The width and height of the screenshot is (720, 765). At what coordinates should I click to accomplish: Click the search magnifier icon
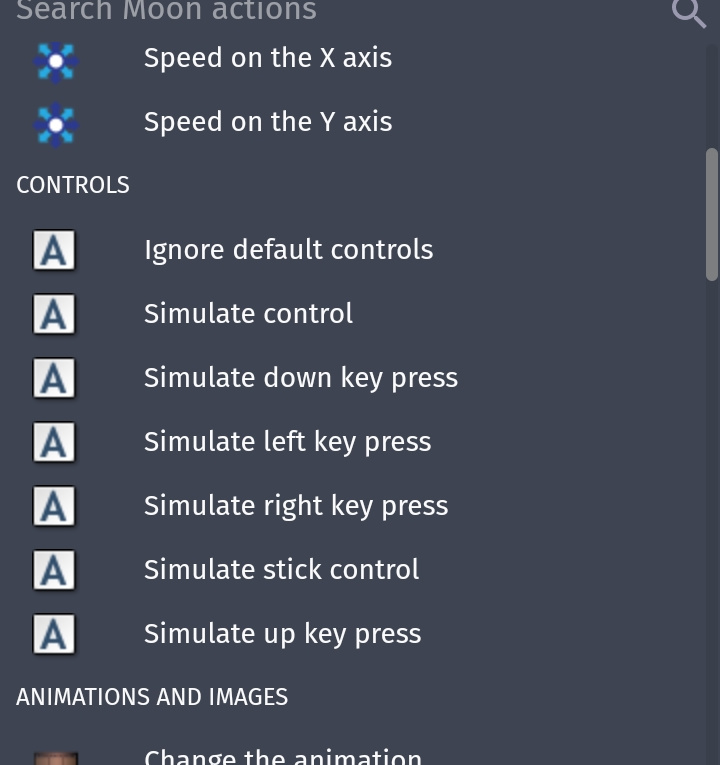tap(688, 13)
